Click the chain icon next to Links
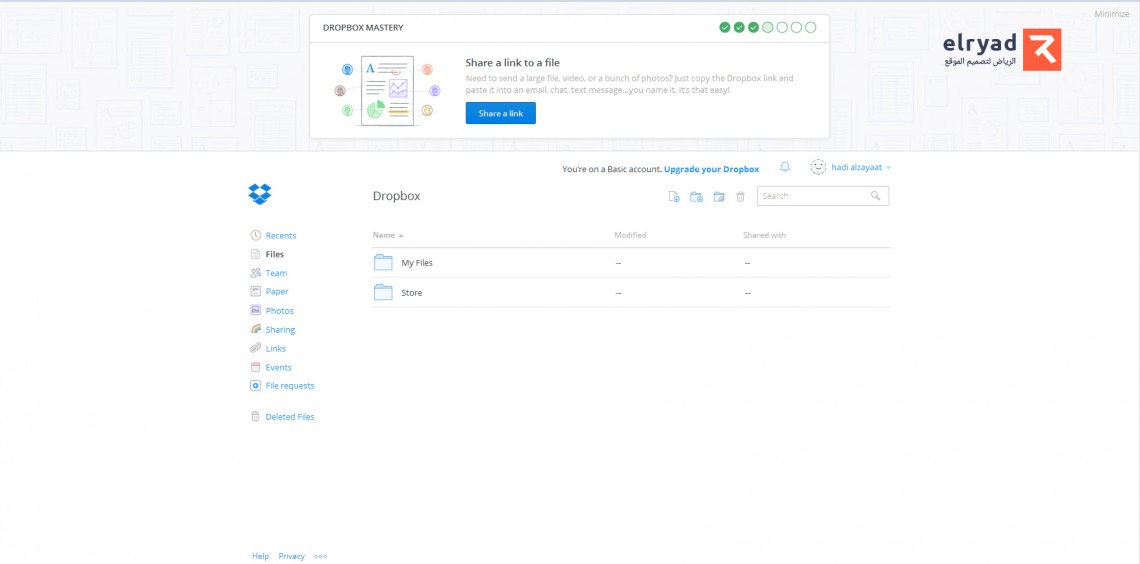 [255, 348]
